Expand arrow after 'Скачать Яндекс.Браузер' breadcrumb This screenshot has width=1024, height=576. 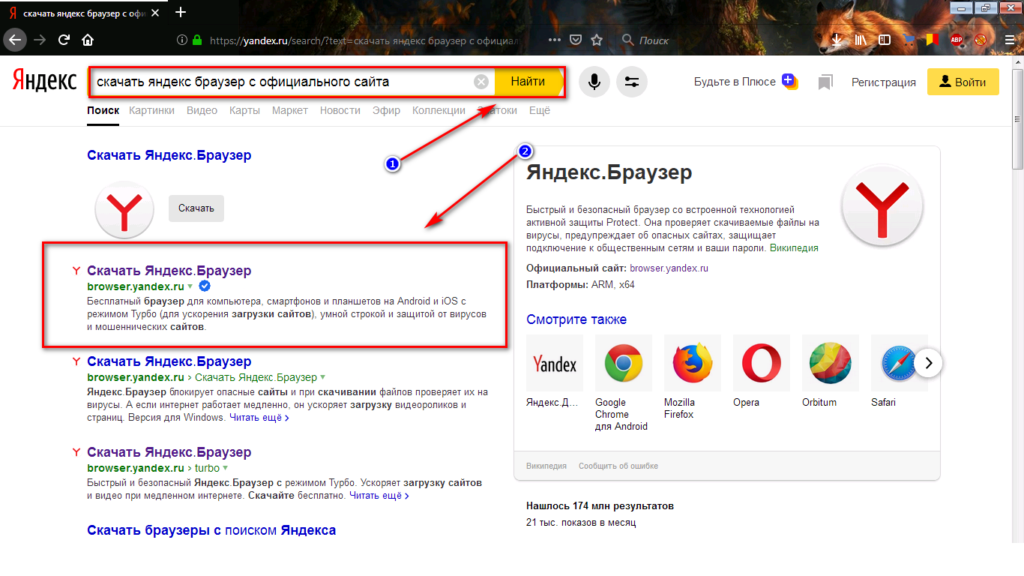point(323,377)
